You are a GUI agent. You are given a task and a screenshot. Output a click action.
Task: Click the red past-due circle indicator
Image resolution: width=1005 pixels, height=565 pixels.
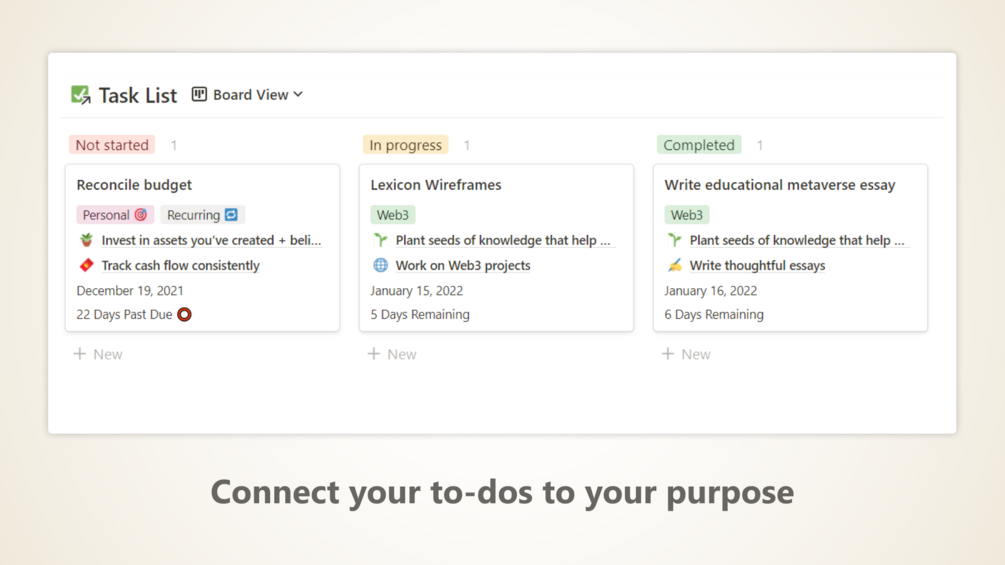pos(184,314)
